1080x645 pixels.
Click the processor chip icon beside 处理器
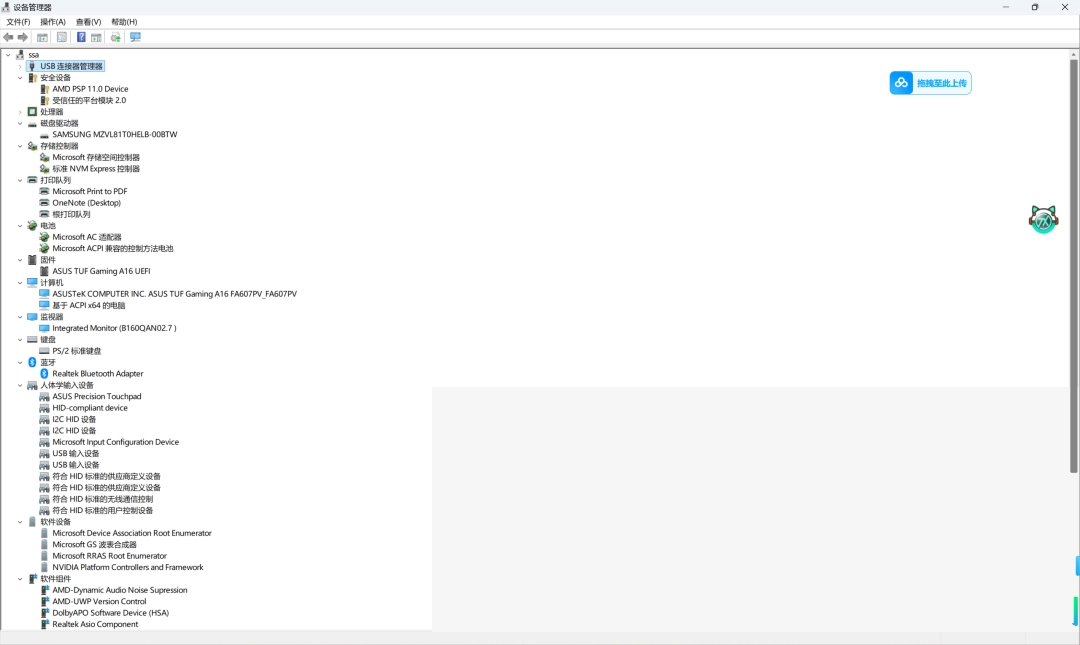[32, 112]
